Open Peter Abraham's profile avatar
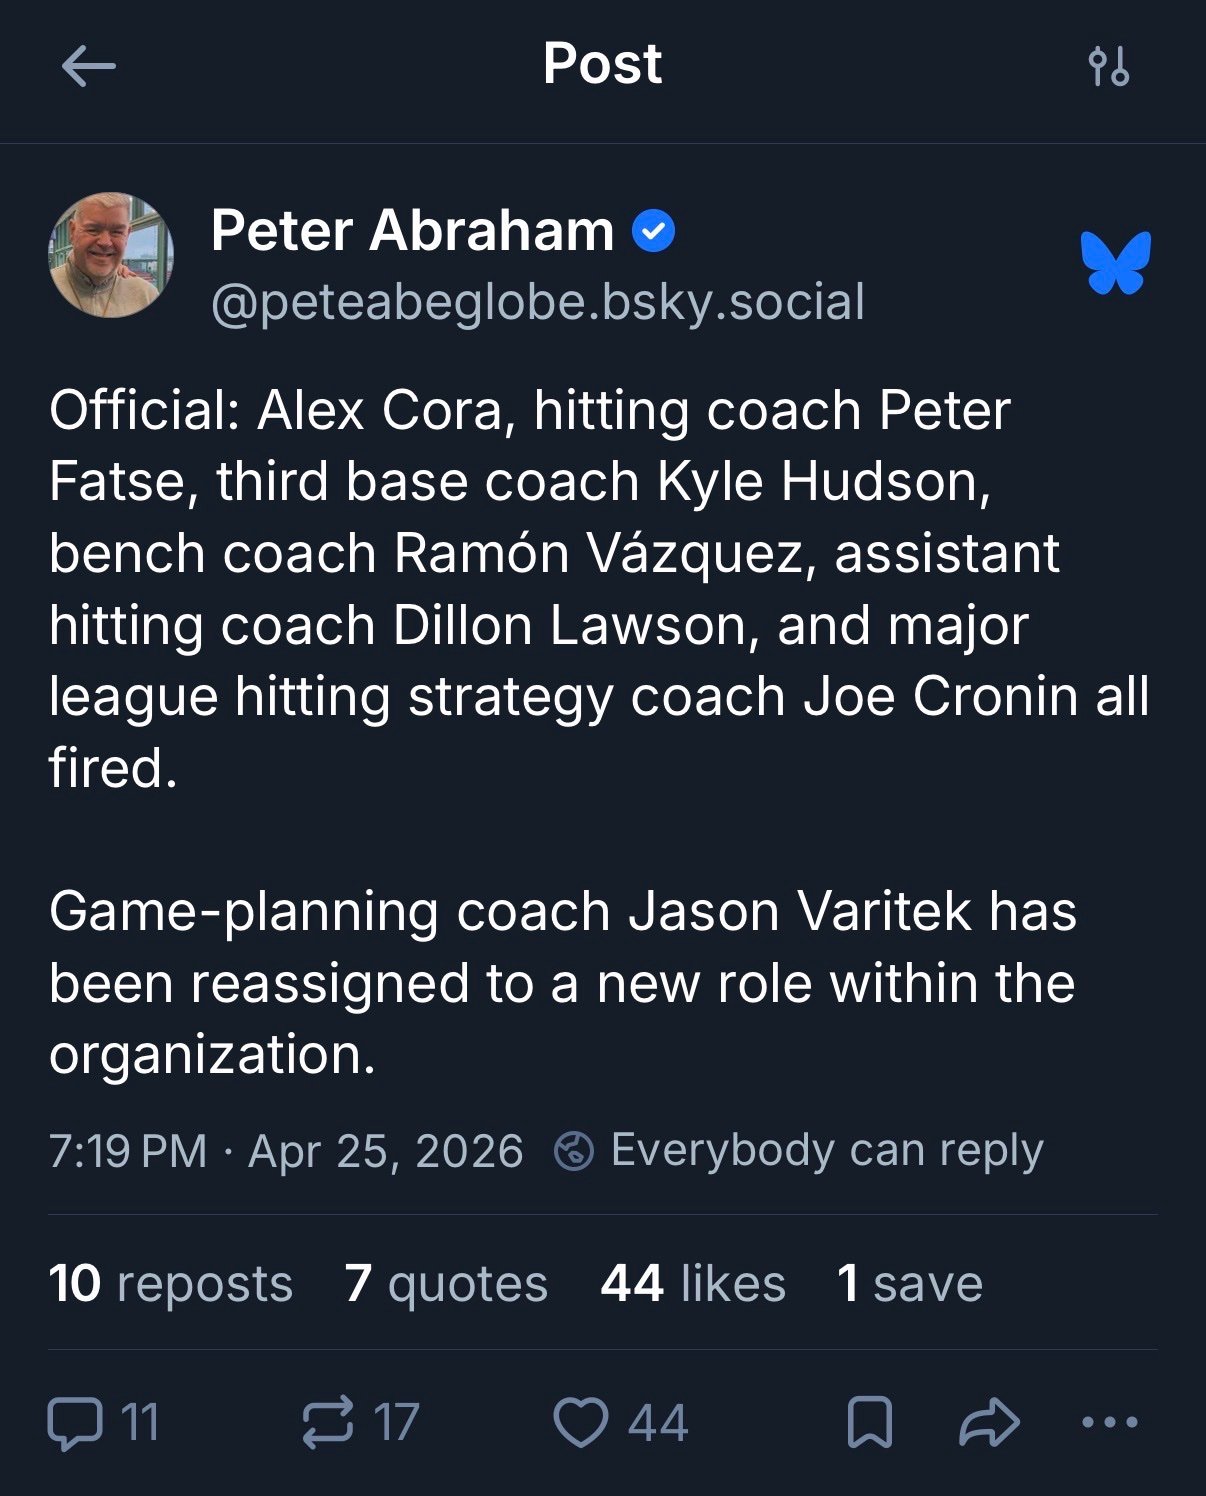The width and height of the screenshot is (1206, 1496). (111, 256)
